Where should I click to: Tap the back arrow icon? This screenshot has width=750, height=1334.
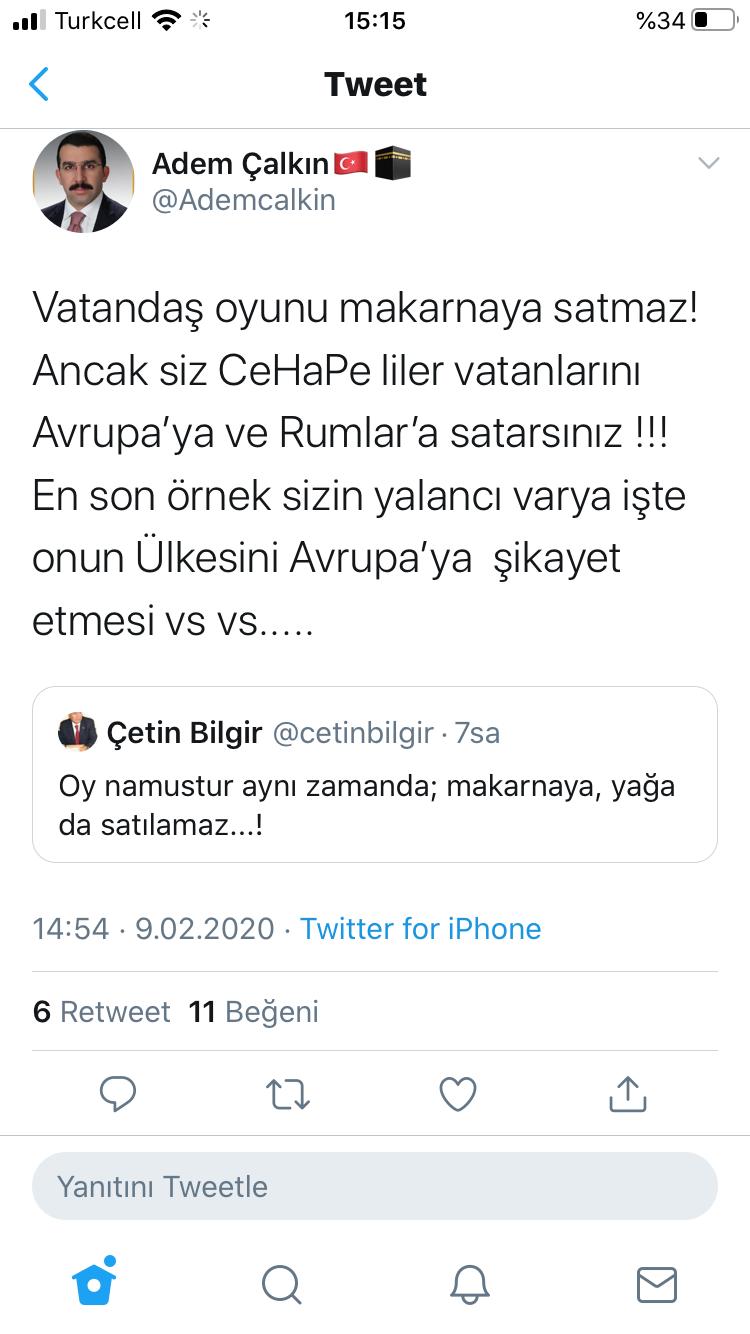40,85
